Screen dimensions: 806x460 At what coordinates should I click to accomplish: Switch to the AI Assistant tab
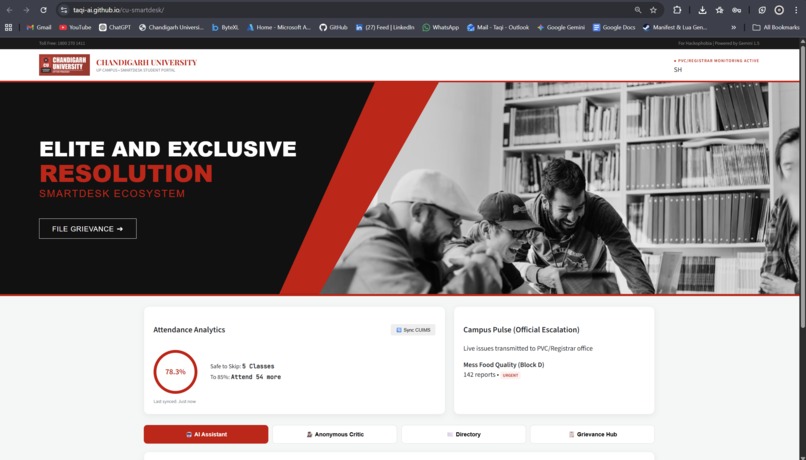click(x=206, y=434)
